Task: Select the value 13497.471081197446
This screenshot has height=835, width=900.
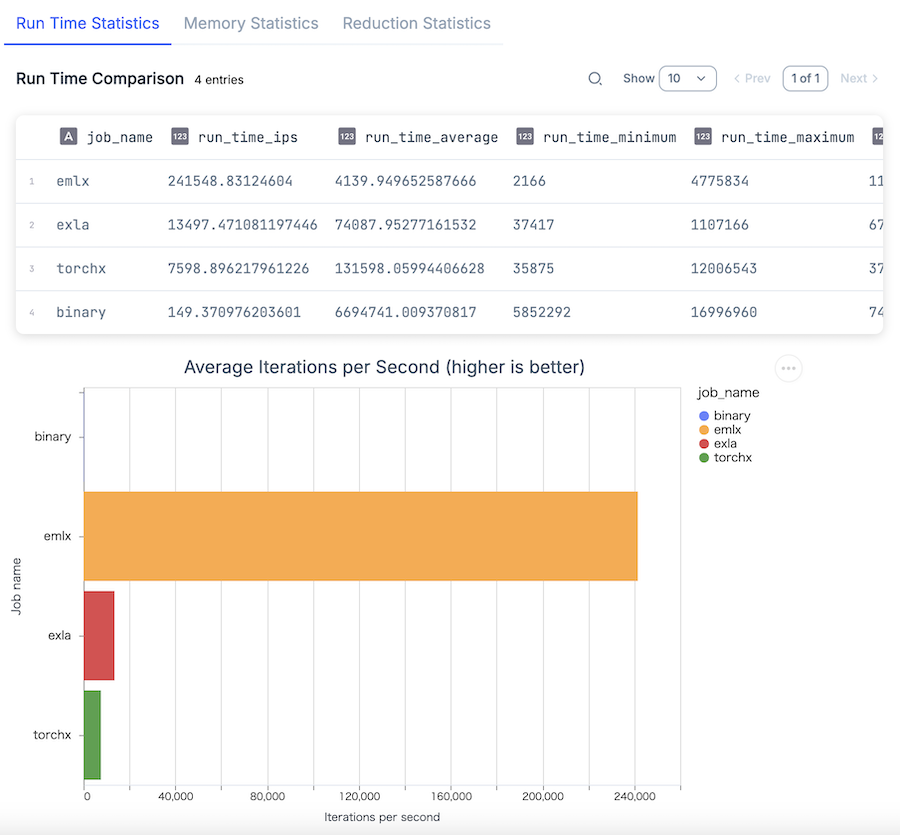Action: 242,225
